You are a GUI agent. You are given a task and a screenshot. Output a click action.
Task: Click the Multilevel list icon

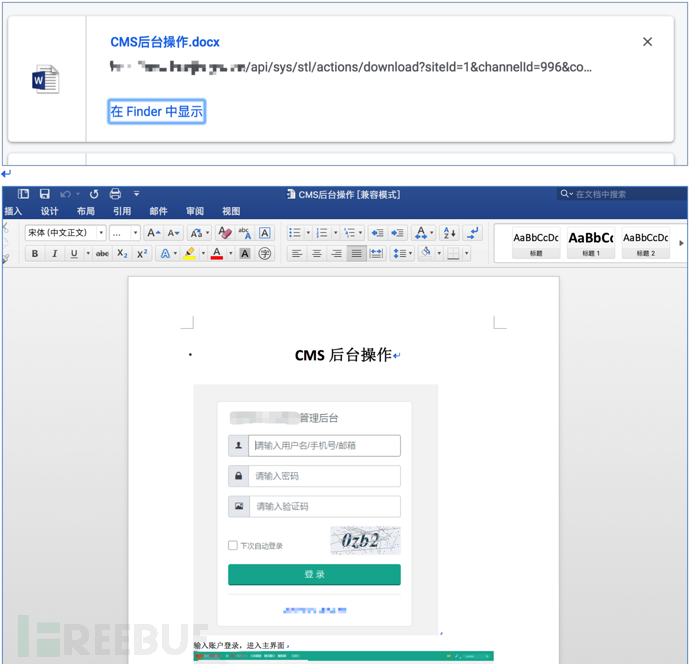(350, 233)
